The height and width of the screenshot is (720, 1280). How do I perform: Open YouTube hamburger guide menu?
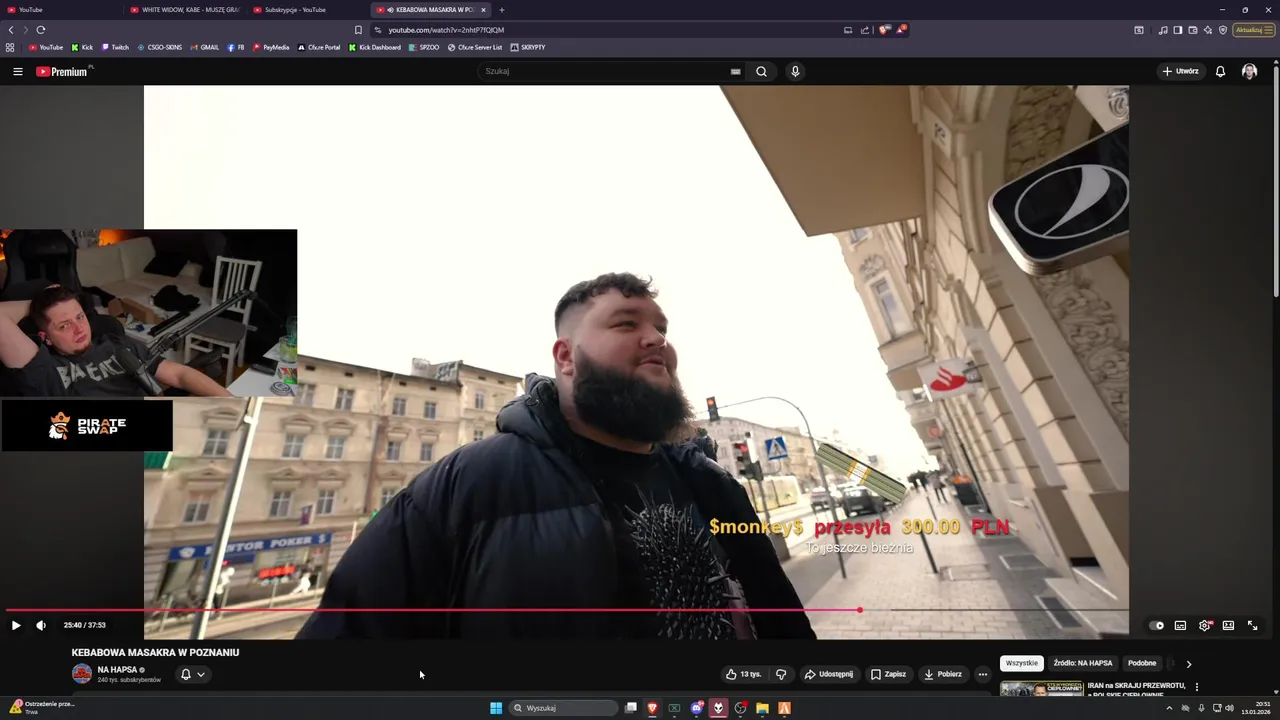click(x=17, y=71)
